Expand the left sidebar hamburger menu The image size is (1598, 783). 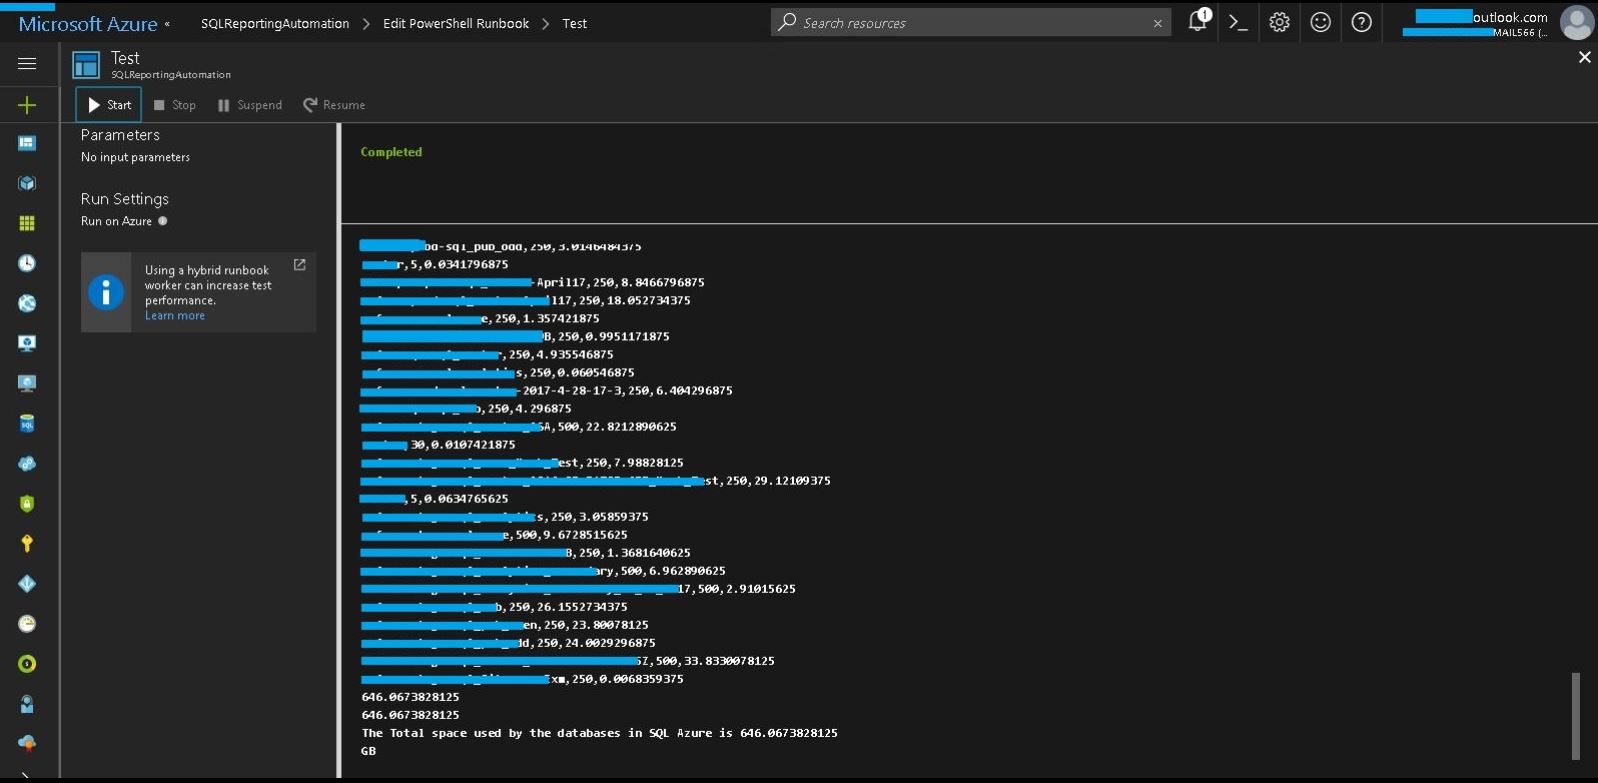pos(27,63)
